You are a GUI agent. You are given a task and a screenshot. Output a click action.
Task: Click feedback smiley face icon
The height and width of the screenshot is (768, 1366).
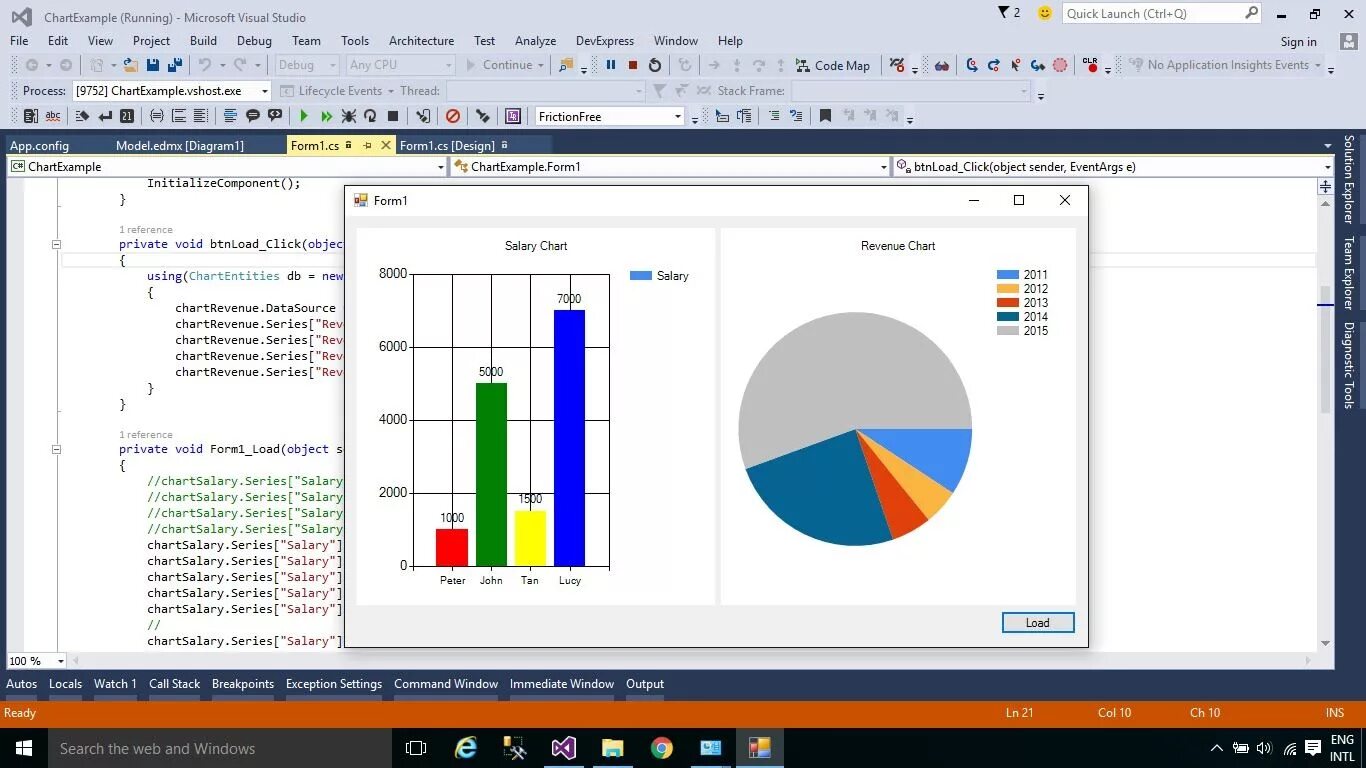(1045, 13)
